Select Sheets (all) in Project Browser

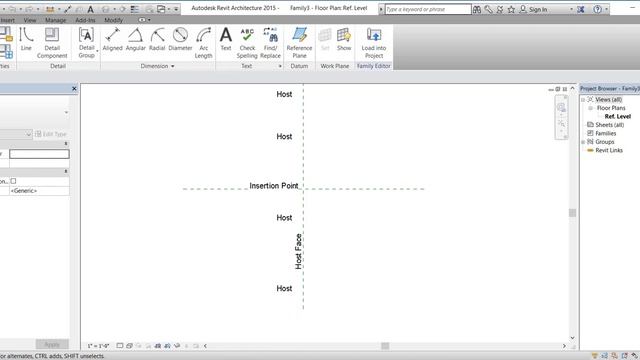pos(609,125)
